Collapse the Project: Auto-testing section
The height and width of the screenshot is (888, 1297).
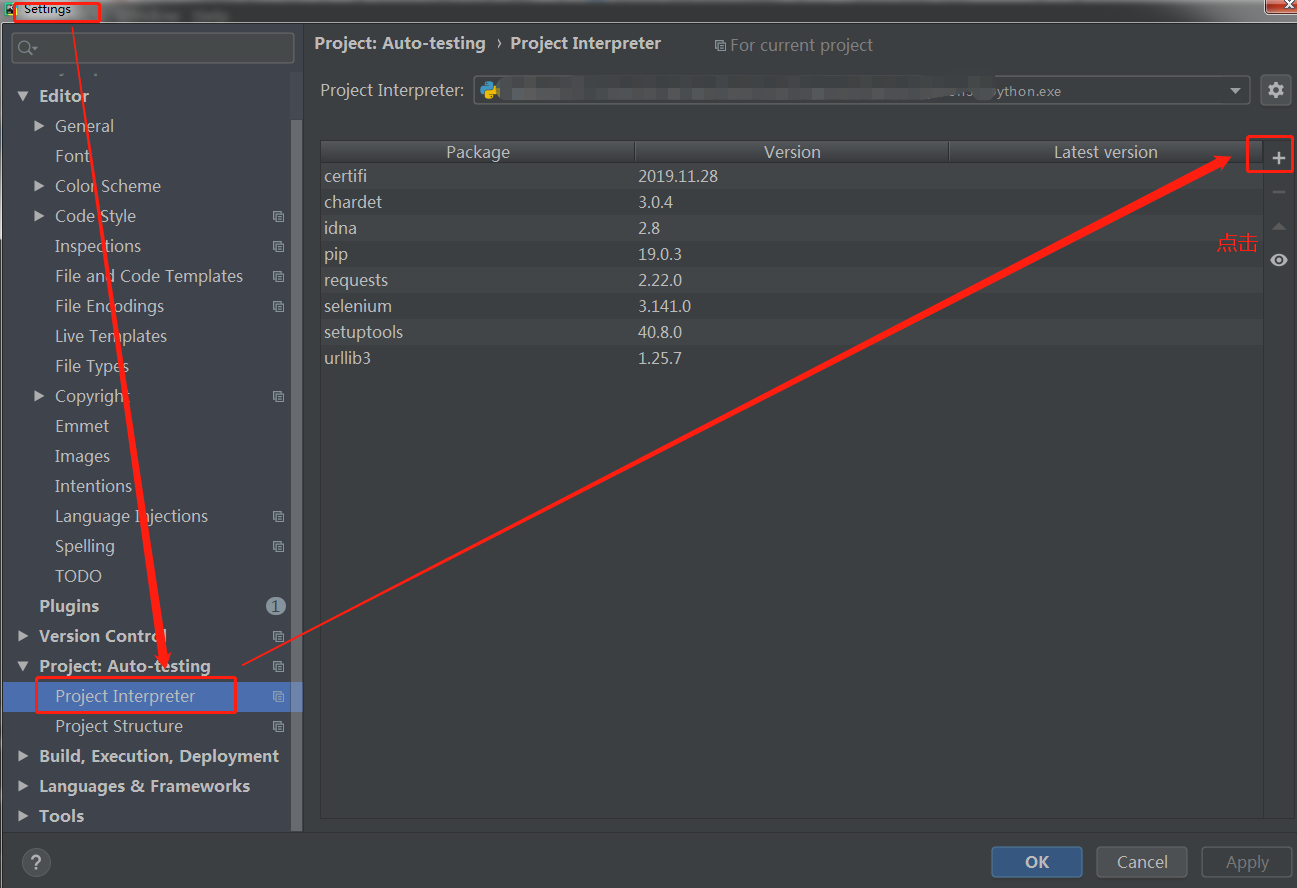23,666
